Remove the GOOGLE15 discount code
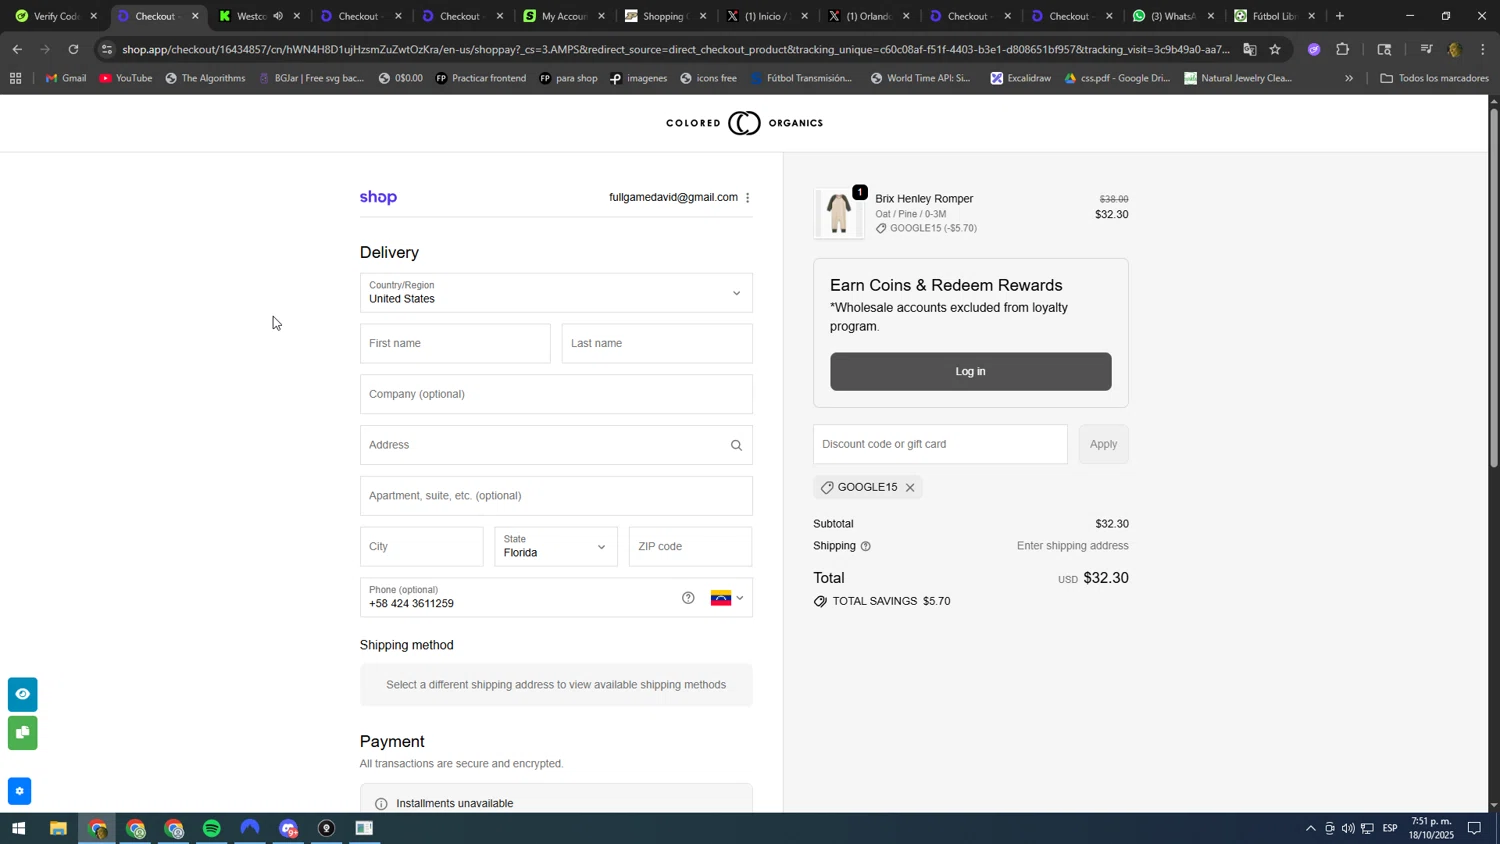 (910, 488)
